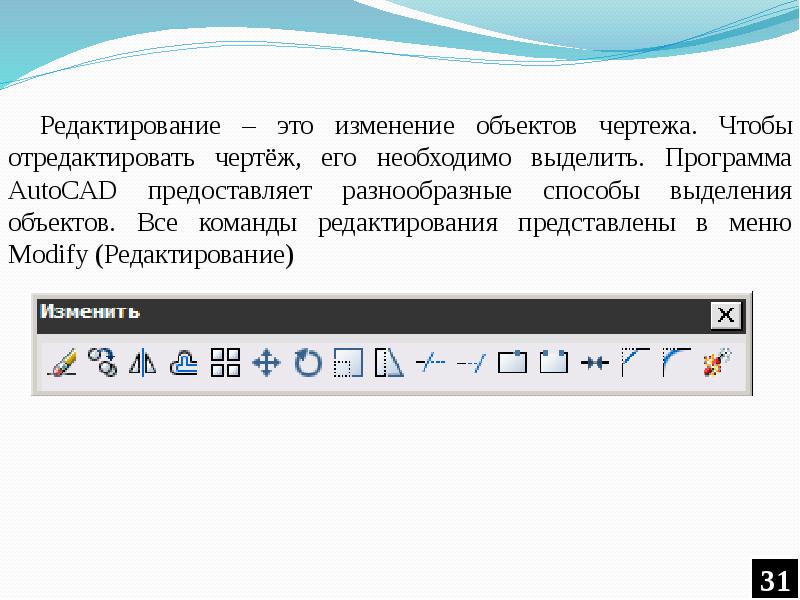Select the Fillet tool icon
The height and width of the screenshot is (600, 800).
coord(677,362)
